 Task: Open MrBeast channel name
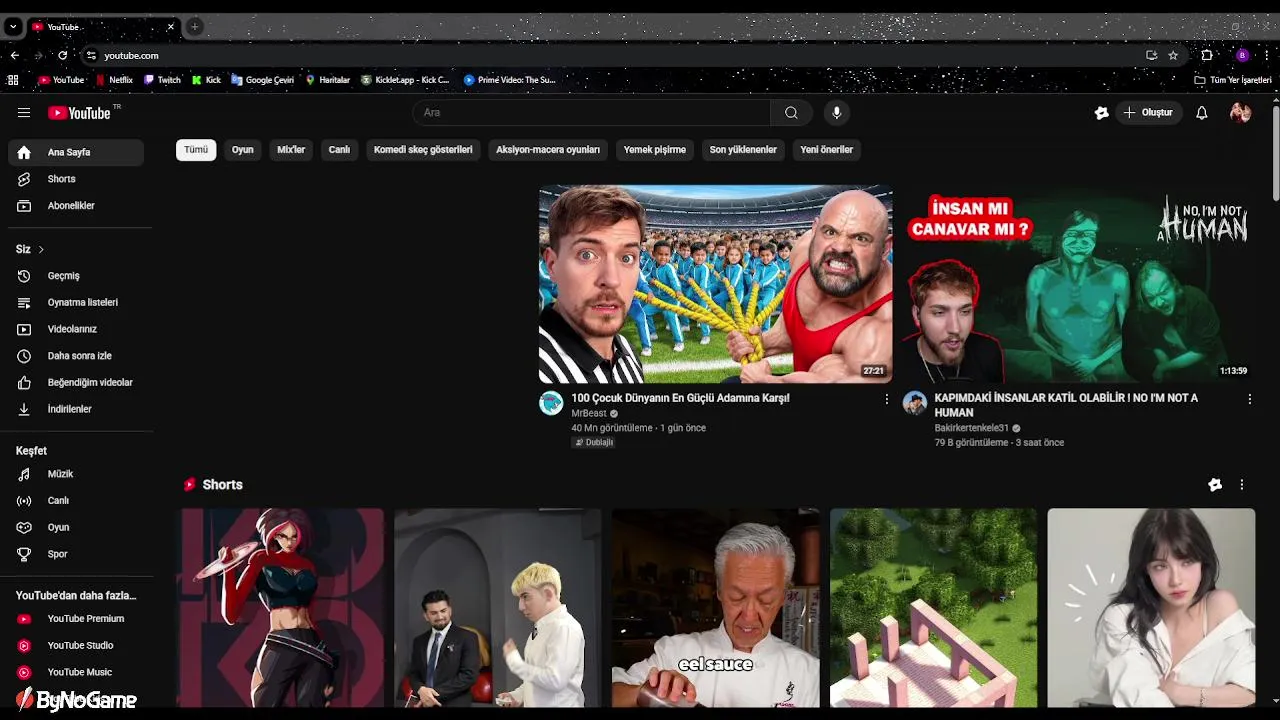click(x=589, y=413)
